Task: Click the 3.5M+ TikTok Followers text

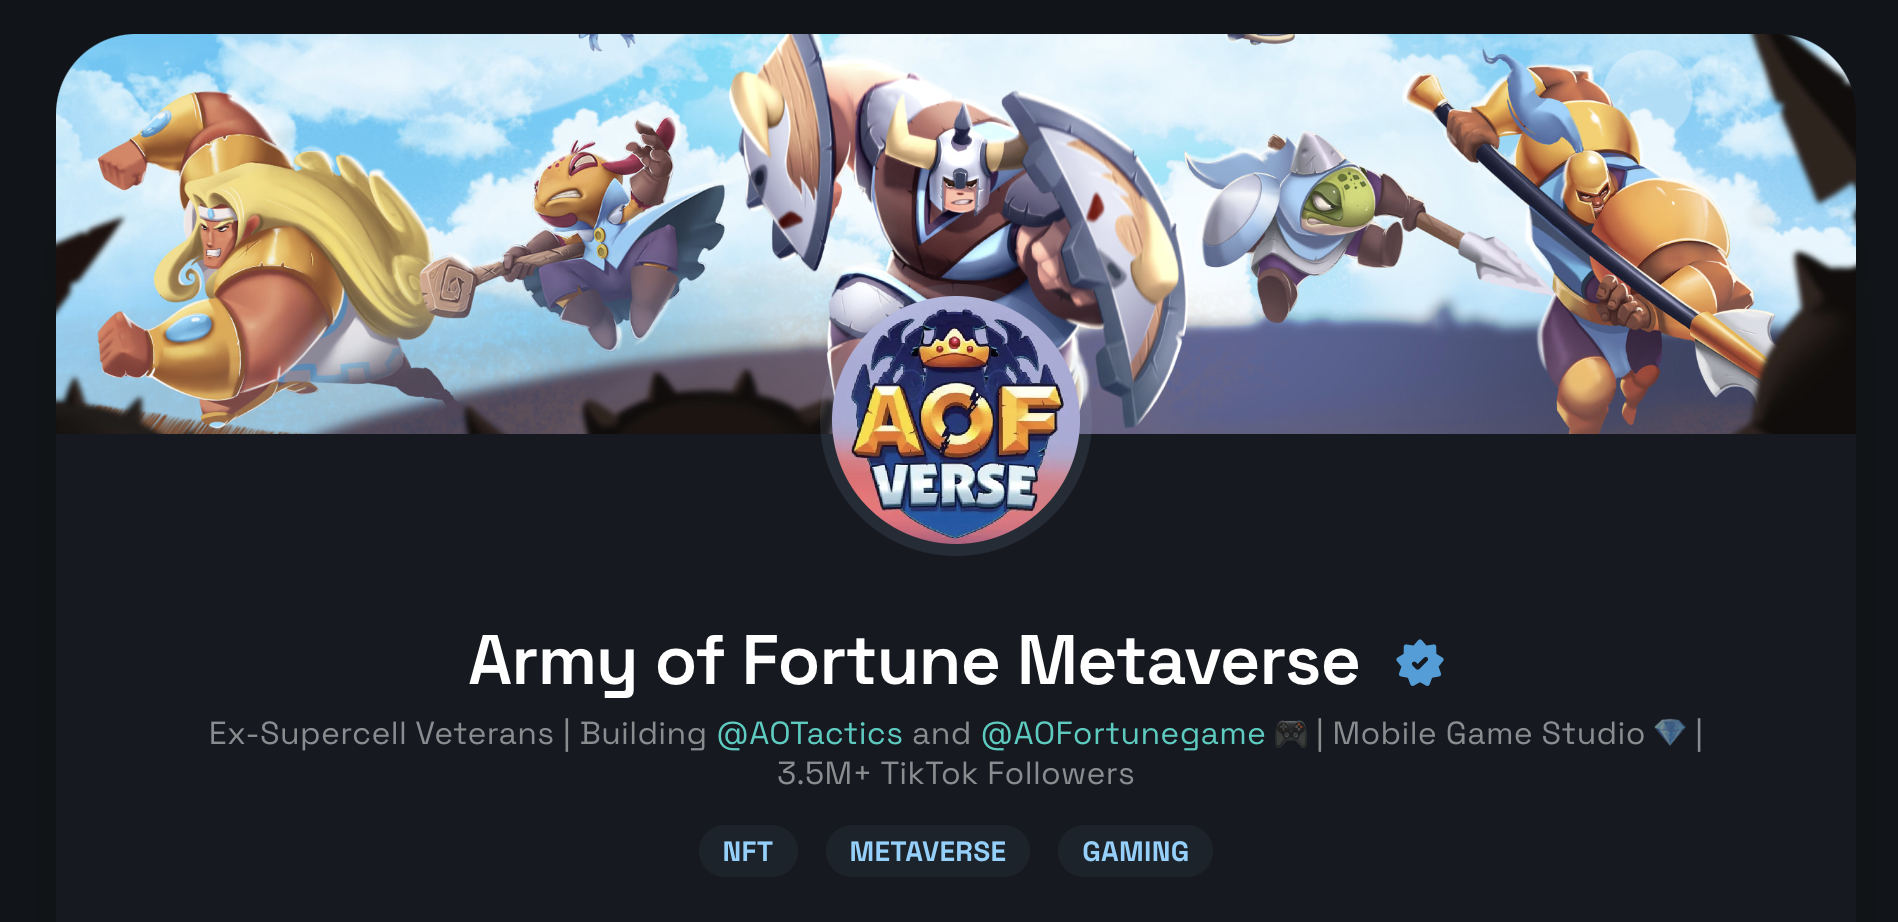Action: [x=956, y=774]
